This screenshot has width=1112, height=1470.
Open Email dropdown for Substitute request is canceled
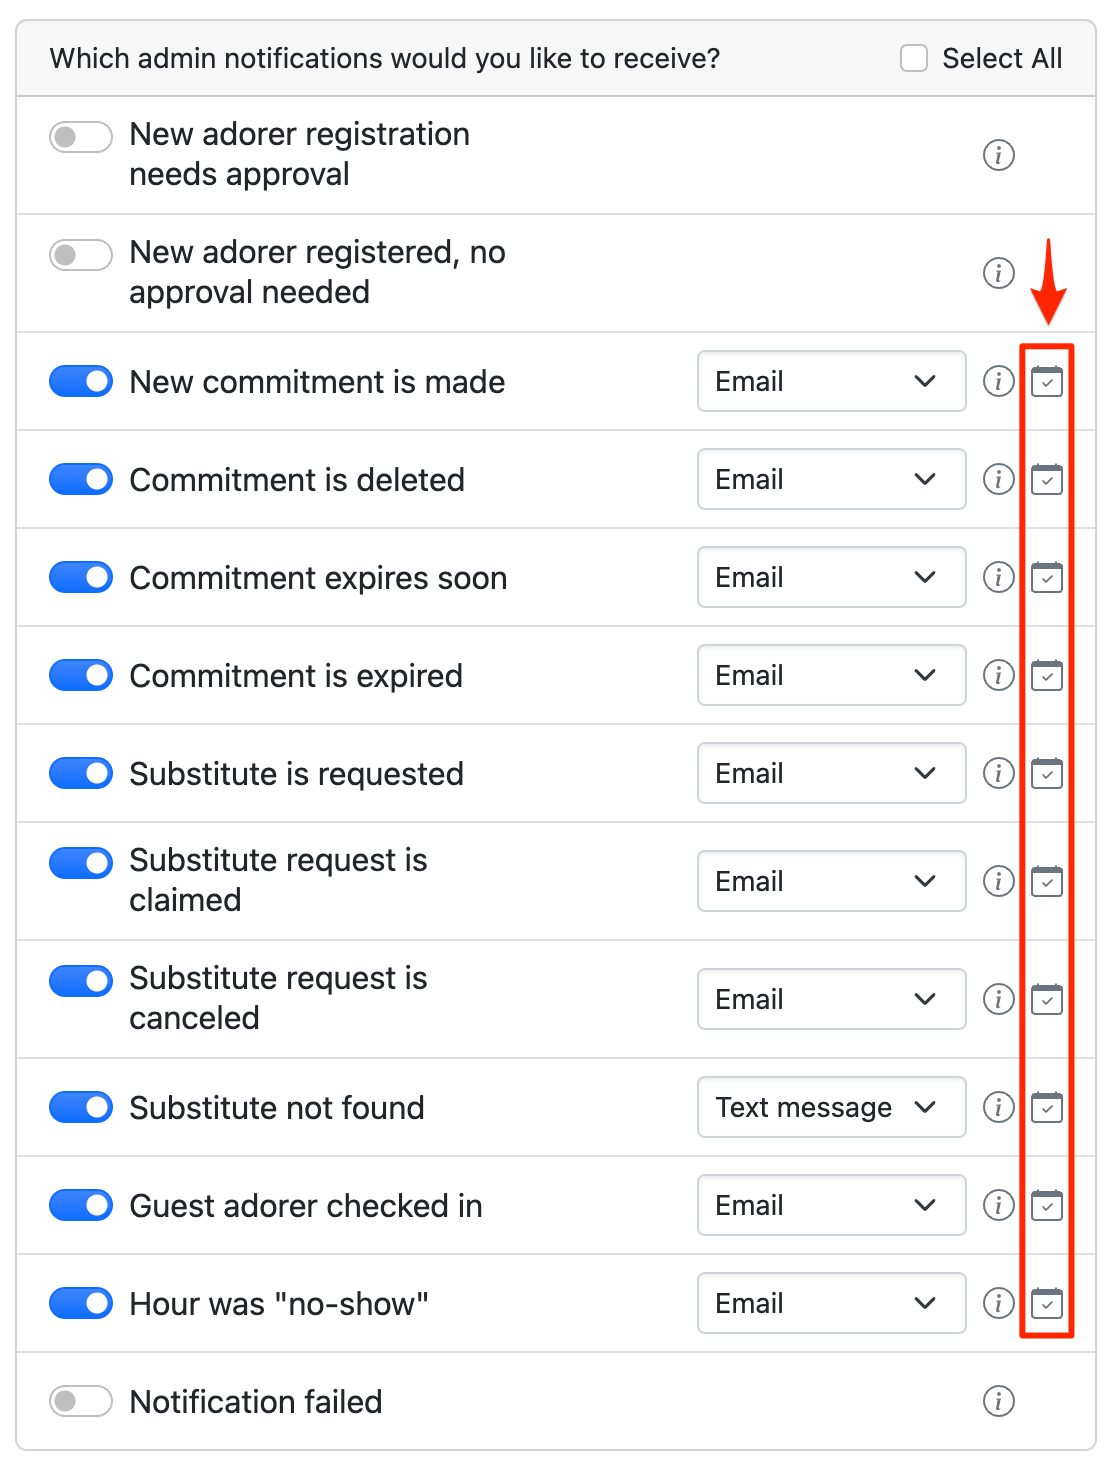[831, 999]
